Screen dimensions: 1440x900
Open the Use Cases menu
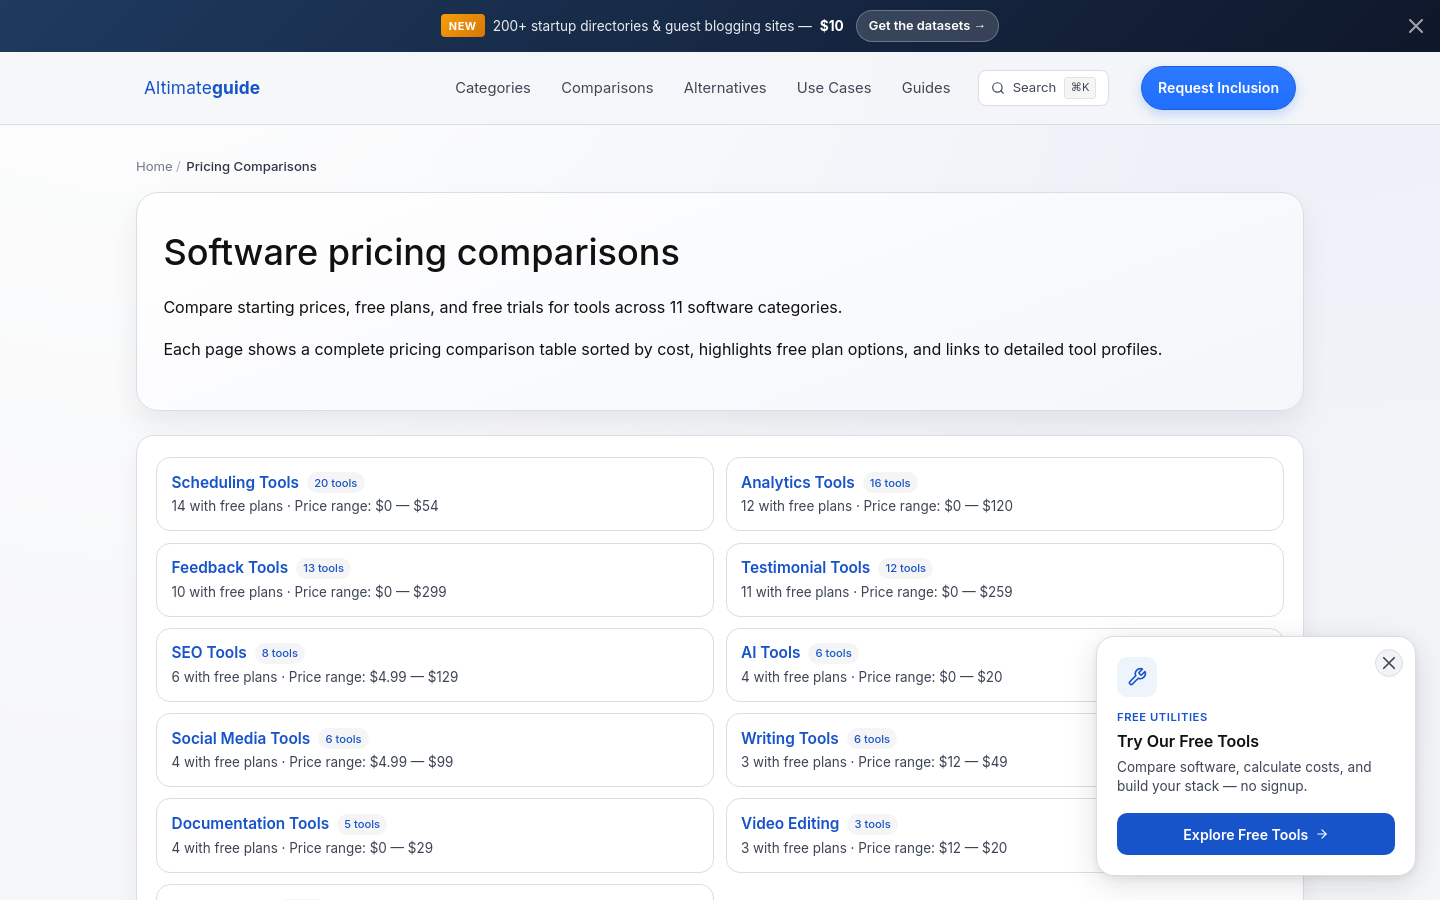(834, 88)
